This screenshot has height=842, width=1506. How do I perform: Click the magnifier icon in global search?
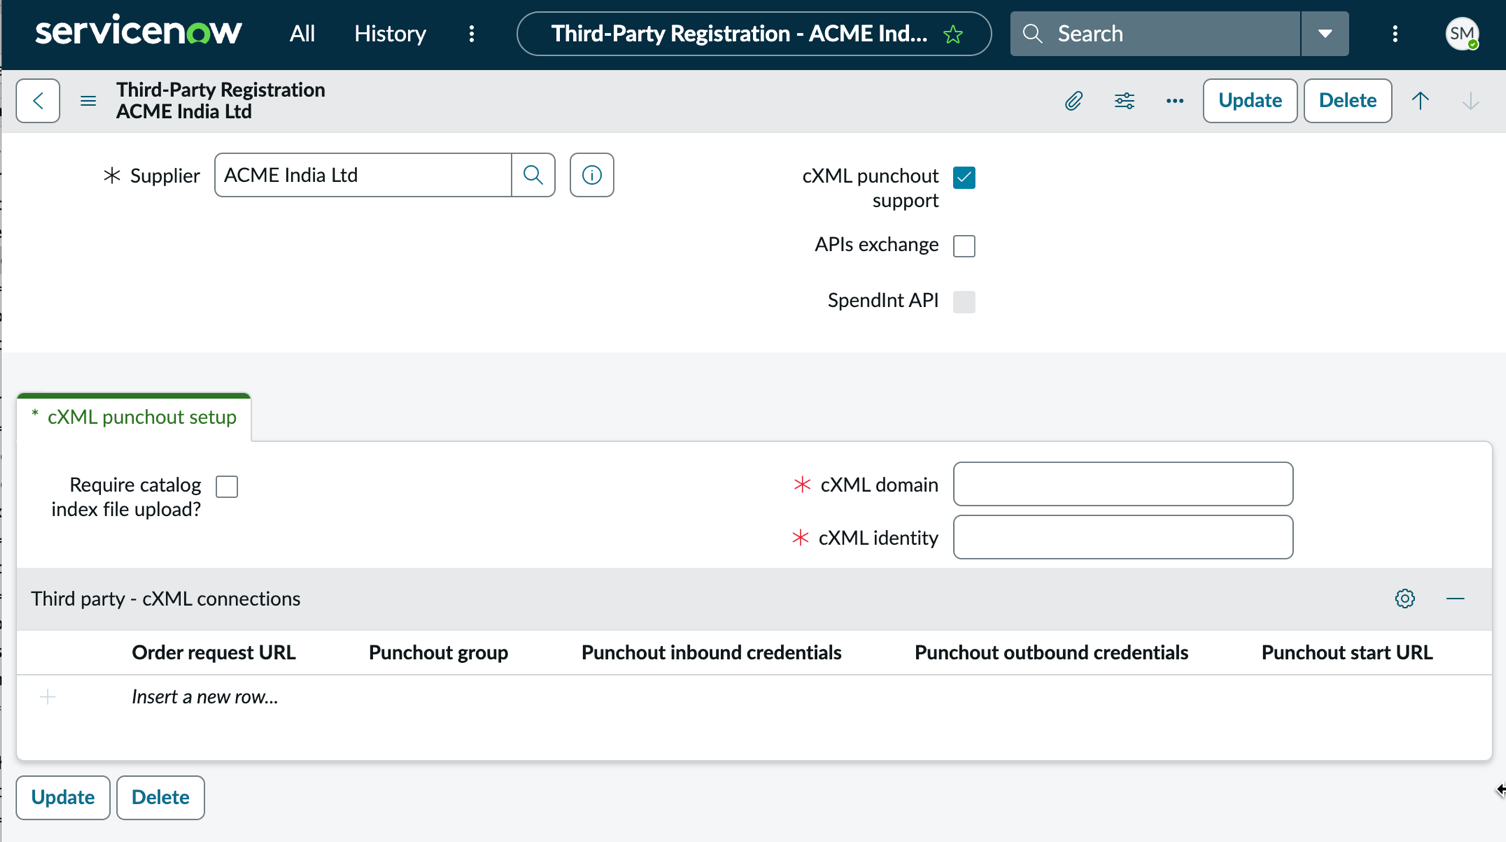pos(1033,34)
